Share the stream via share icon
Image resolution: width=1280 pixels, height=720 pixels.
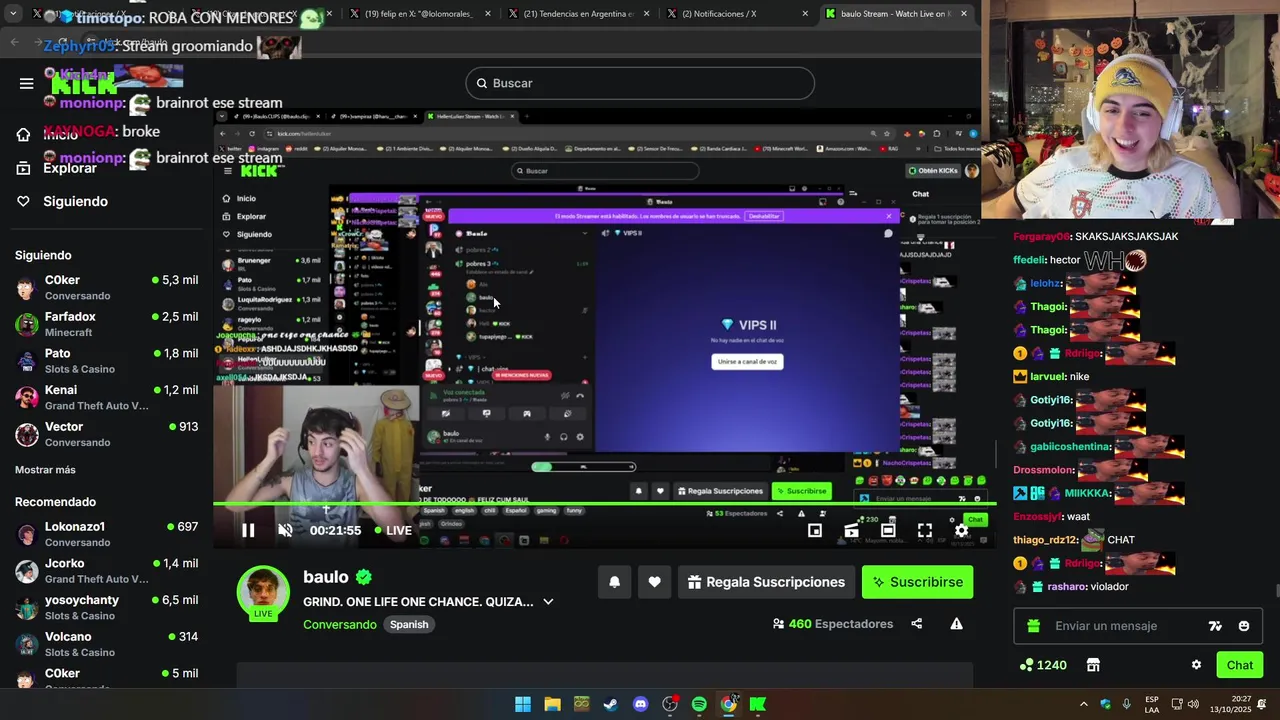[x=916, y=624]
